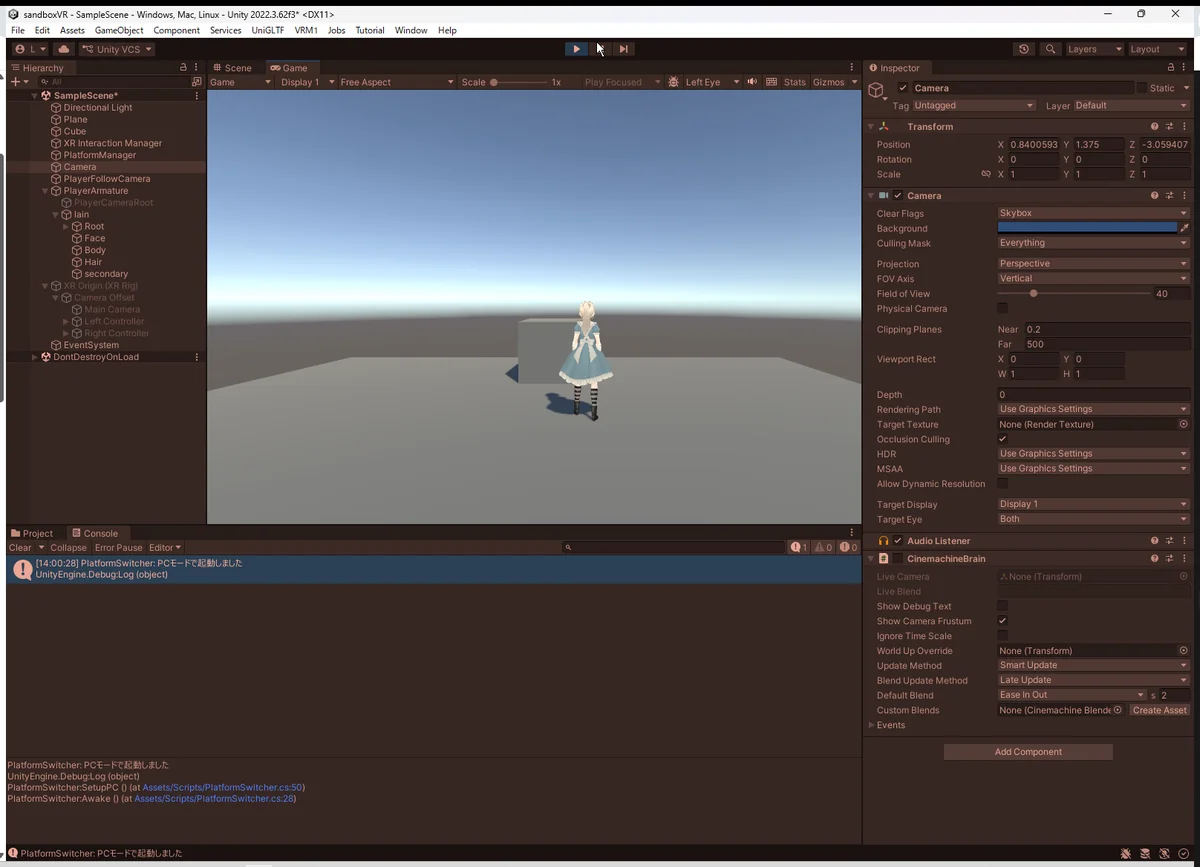
Task: Open the undo history icon
Action: tap(1023, 49)
